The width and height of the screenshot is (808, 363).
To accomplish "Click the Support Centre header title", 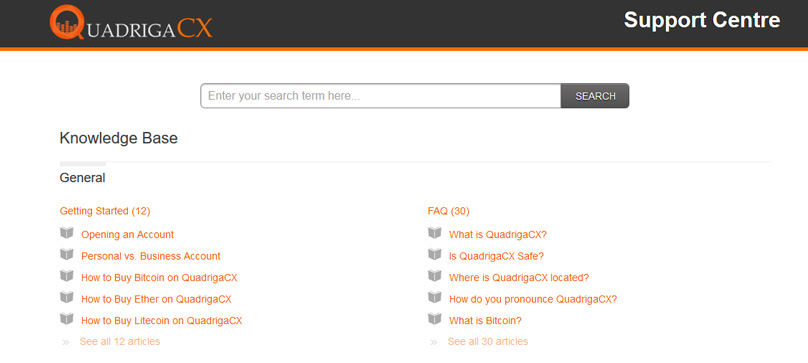I will (702, 20).
